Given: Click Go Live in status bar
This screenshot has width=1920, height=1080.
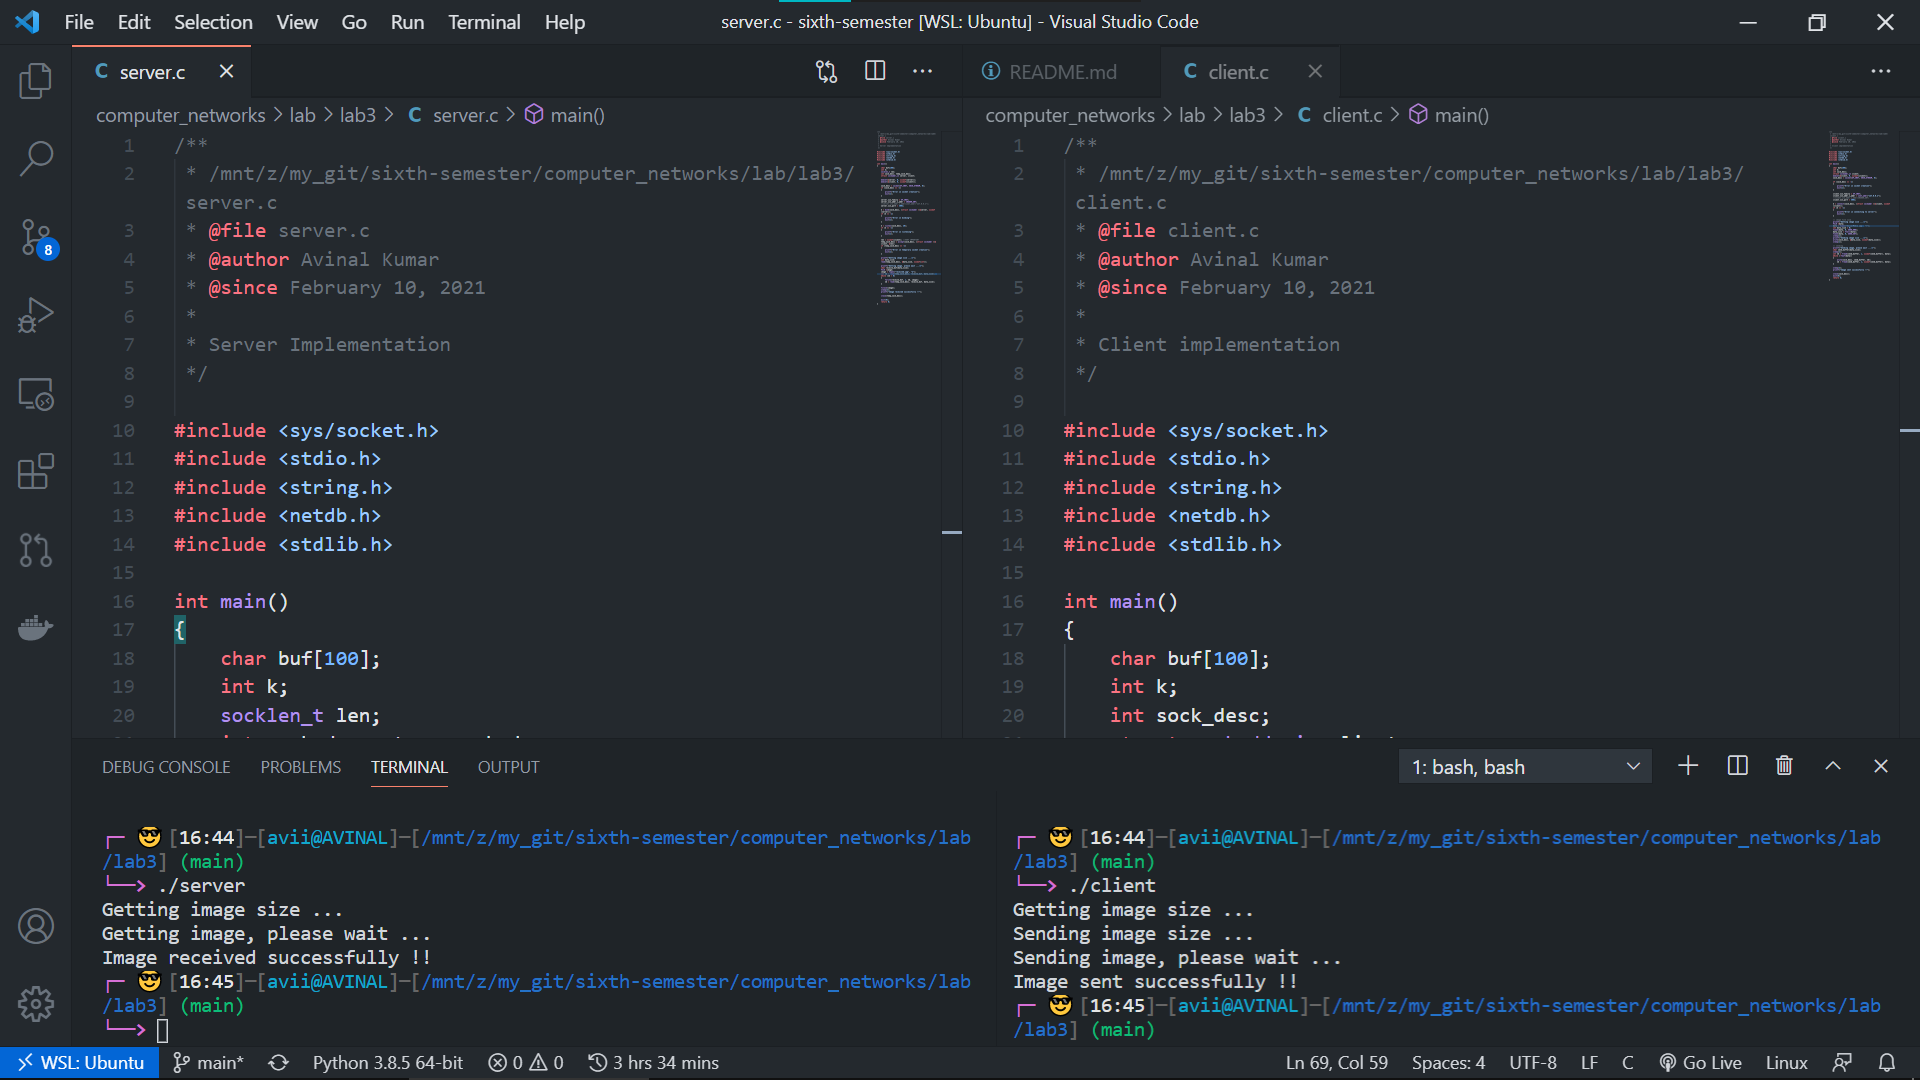Looking at the screenshot, I should [x=1700, y=1062].
